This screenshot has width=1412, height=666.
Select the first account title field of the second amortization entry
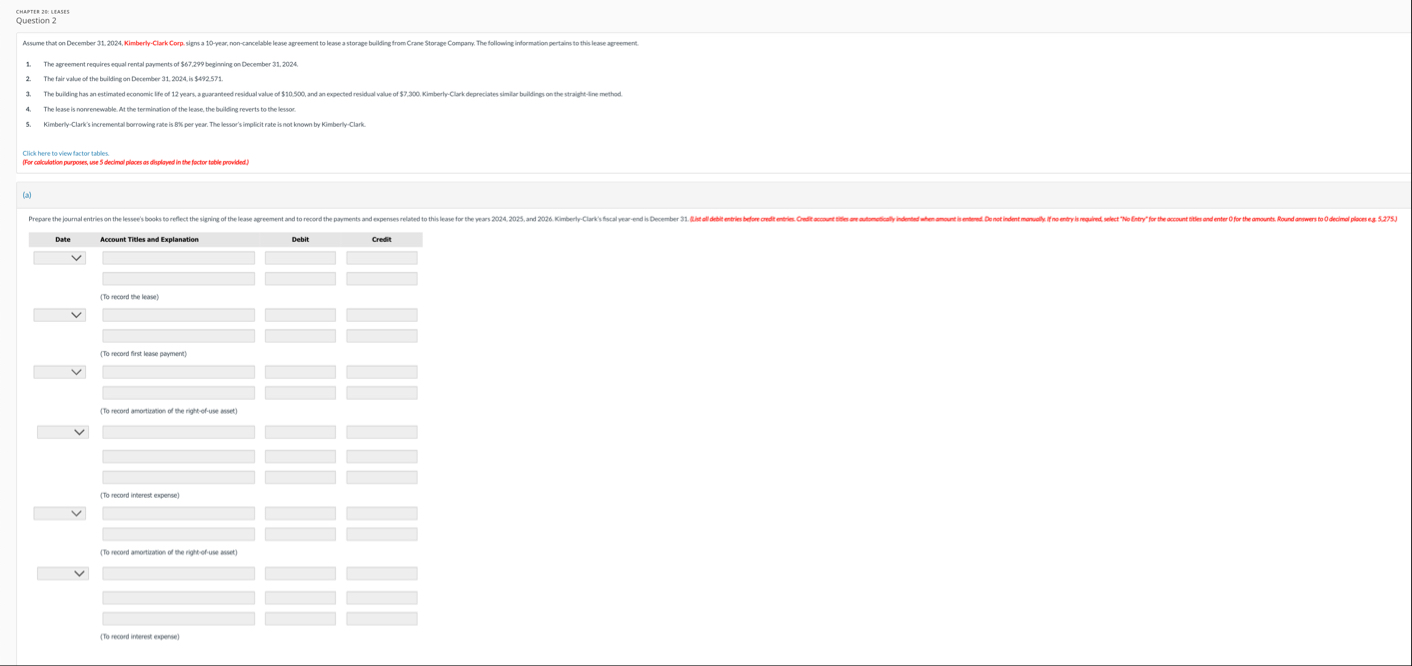(178, 513)
